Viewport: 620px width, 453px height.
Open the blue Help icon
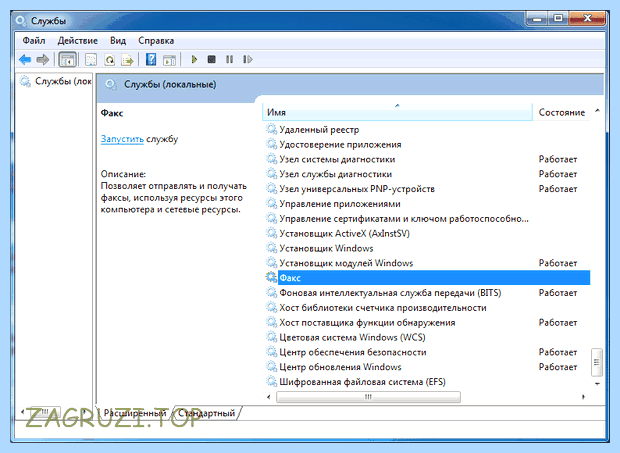point(151,60)
